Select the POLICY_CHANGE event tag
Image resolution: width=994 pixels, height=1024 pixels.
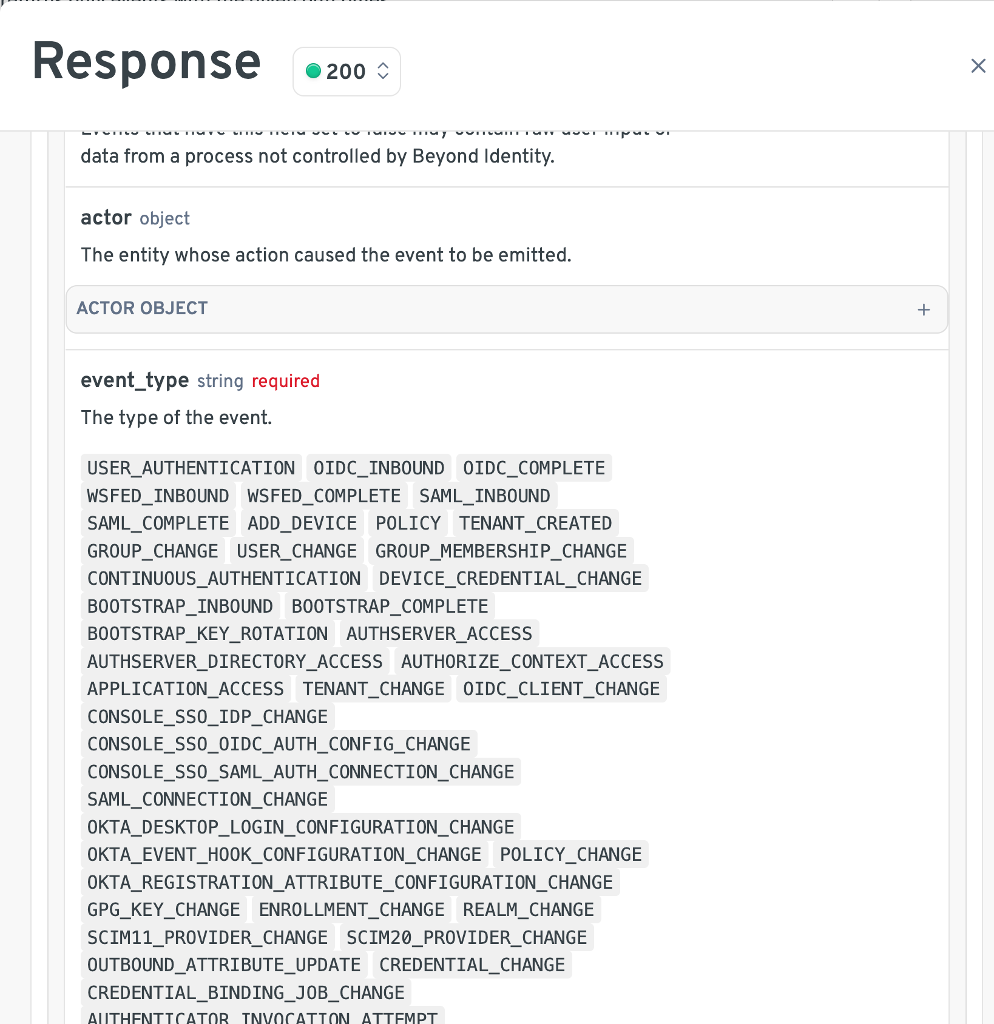(x=571, y=854)
